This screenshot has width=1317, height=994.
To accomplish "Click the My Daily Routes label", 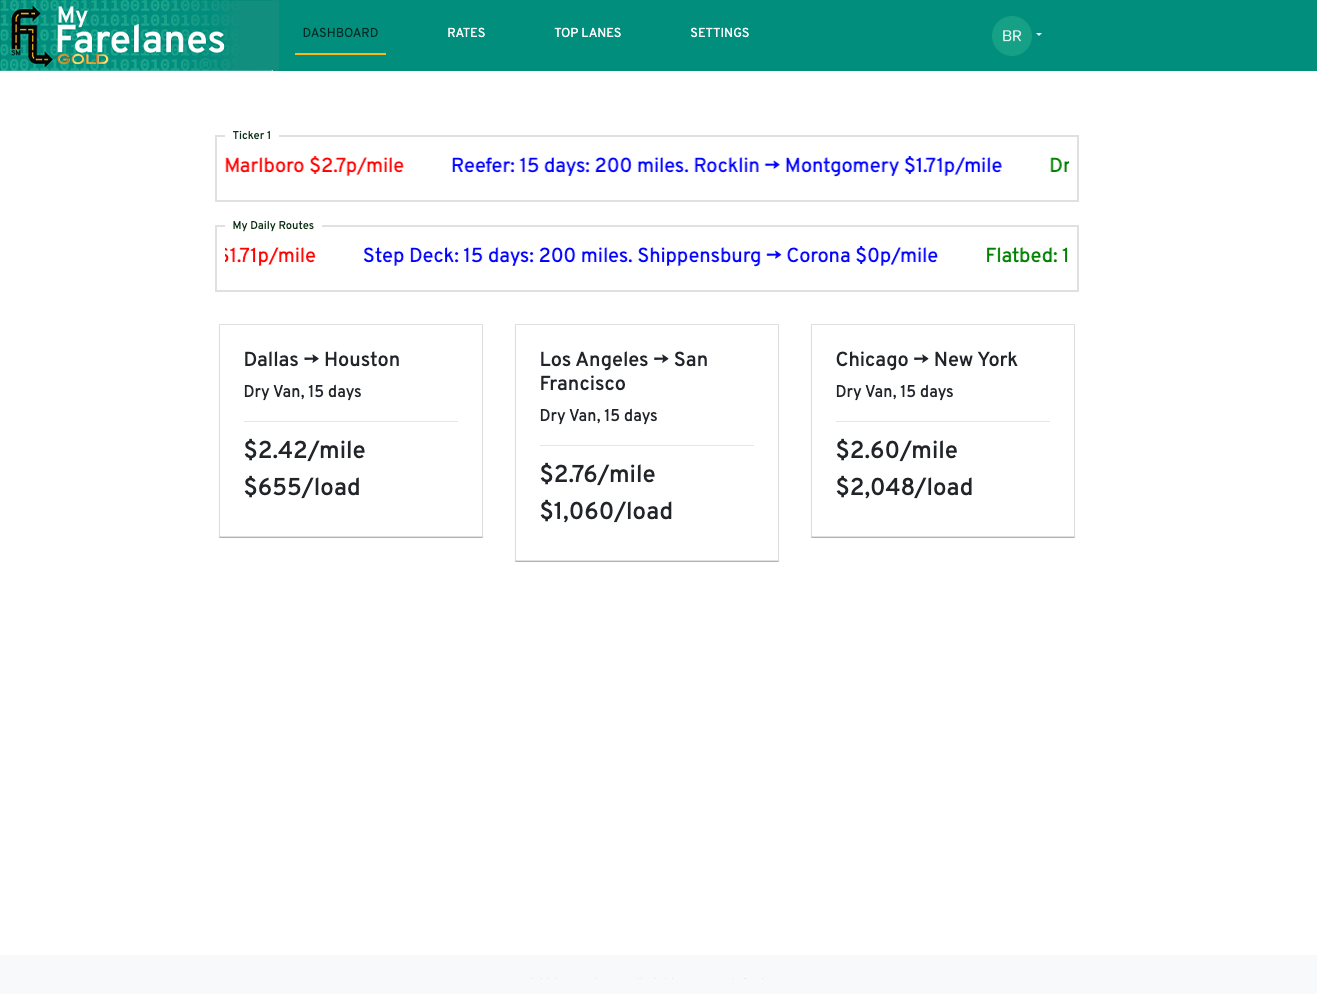I will click(x=273, y=225).
